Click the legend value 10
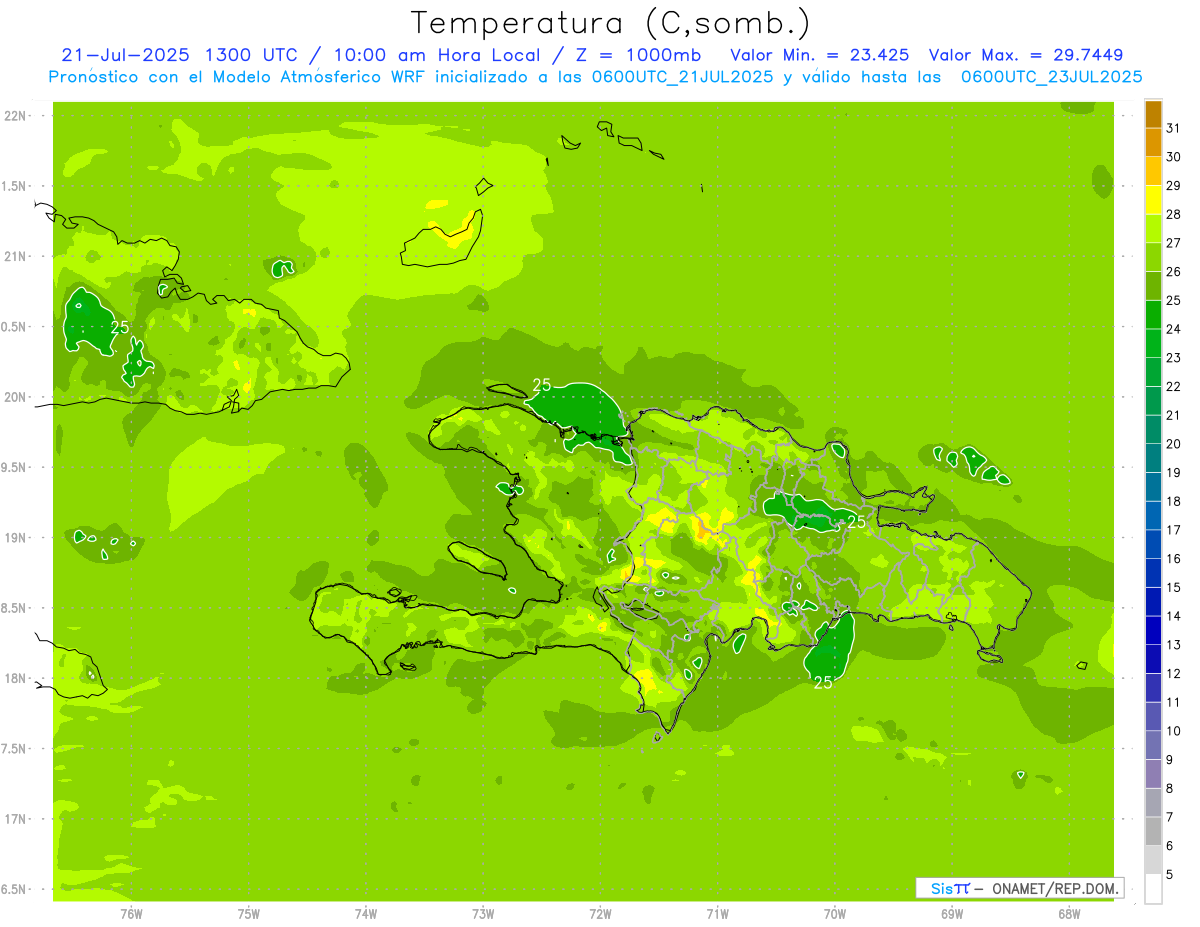 1174,731
